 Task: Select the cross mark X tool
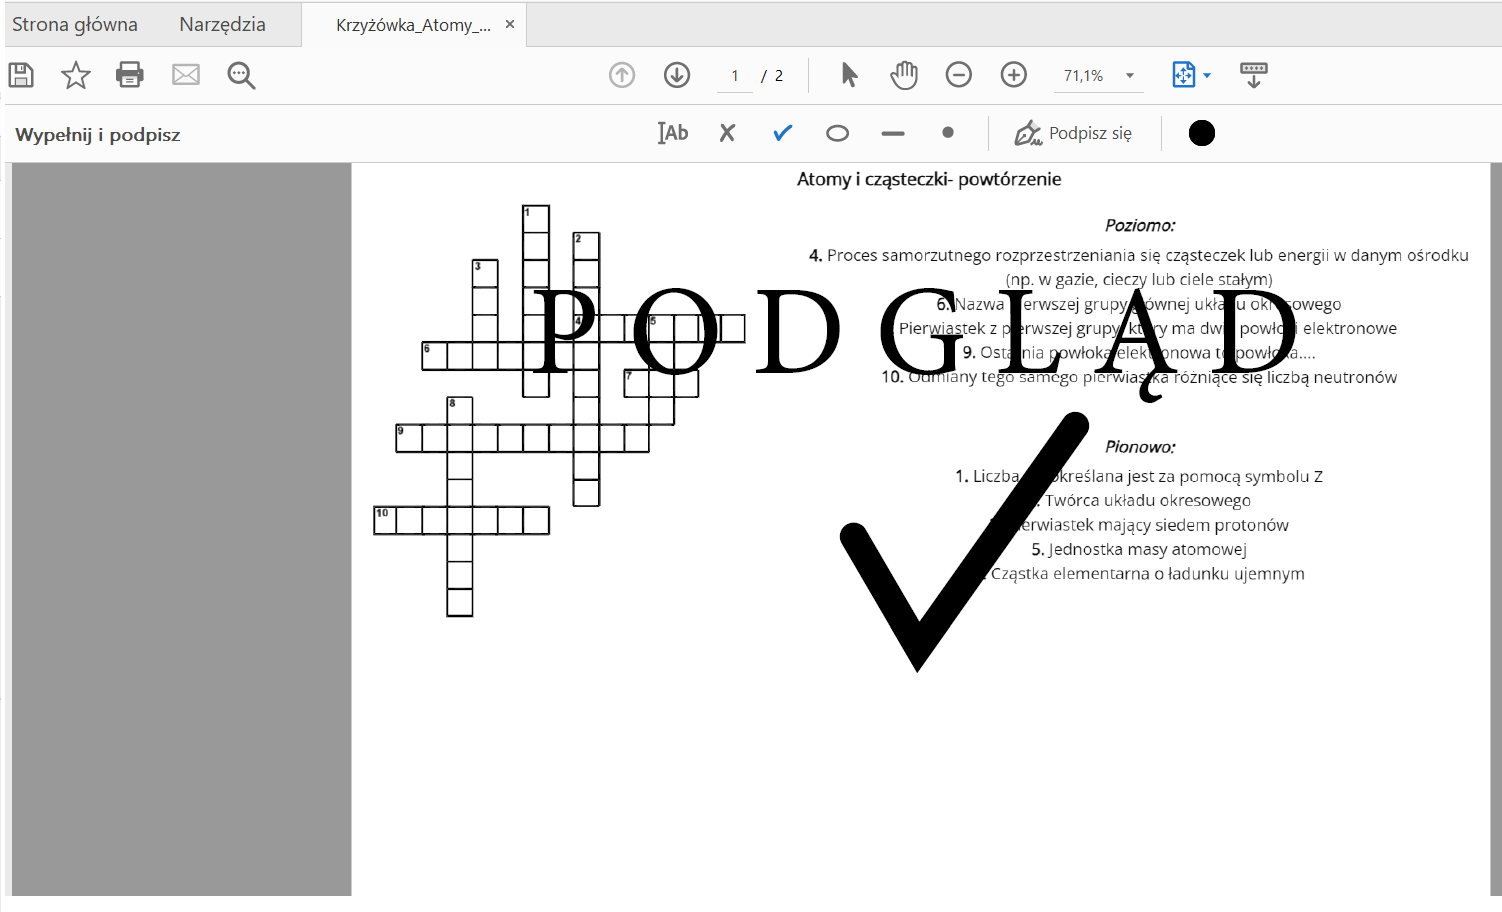coord(727,133)
